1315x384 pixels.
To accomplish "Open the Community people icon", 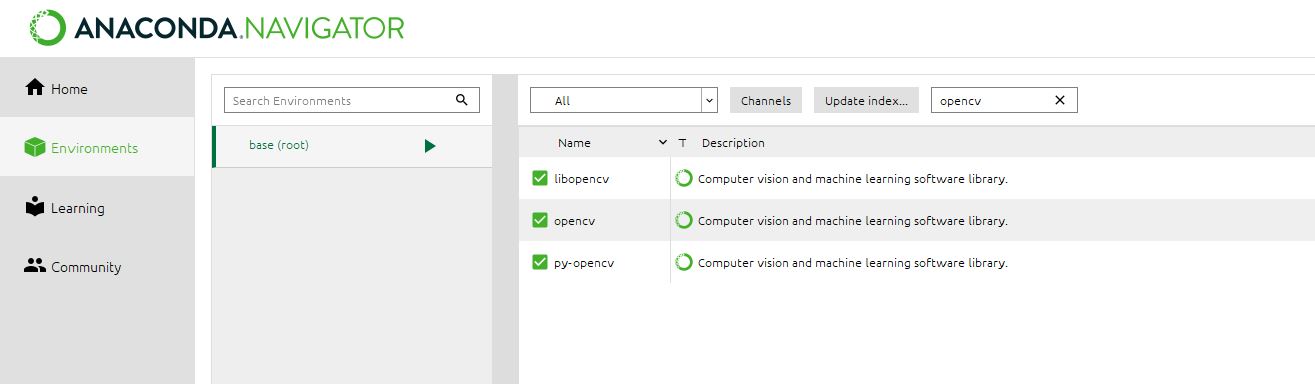I will click(35, 266).
